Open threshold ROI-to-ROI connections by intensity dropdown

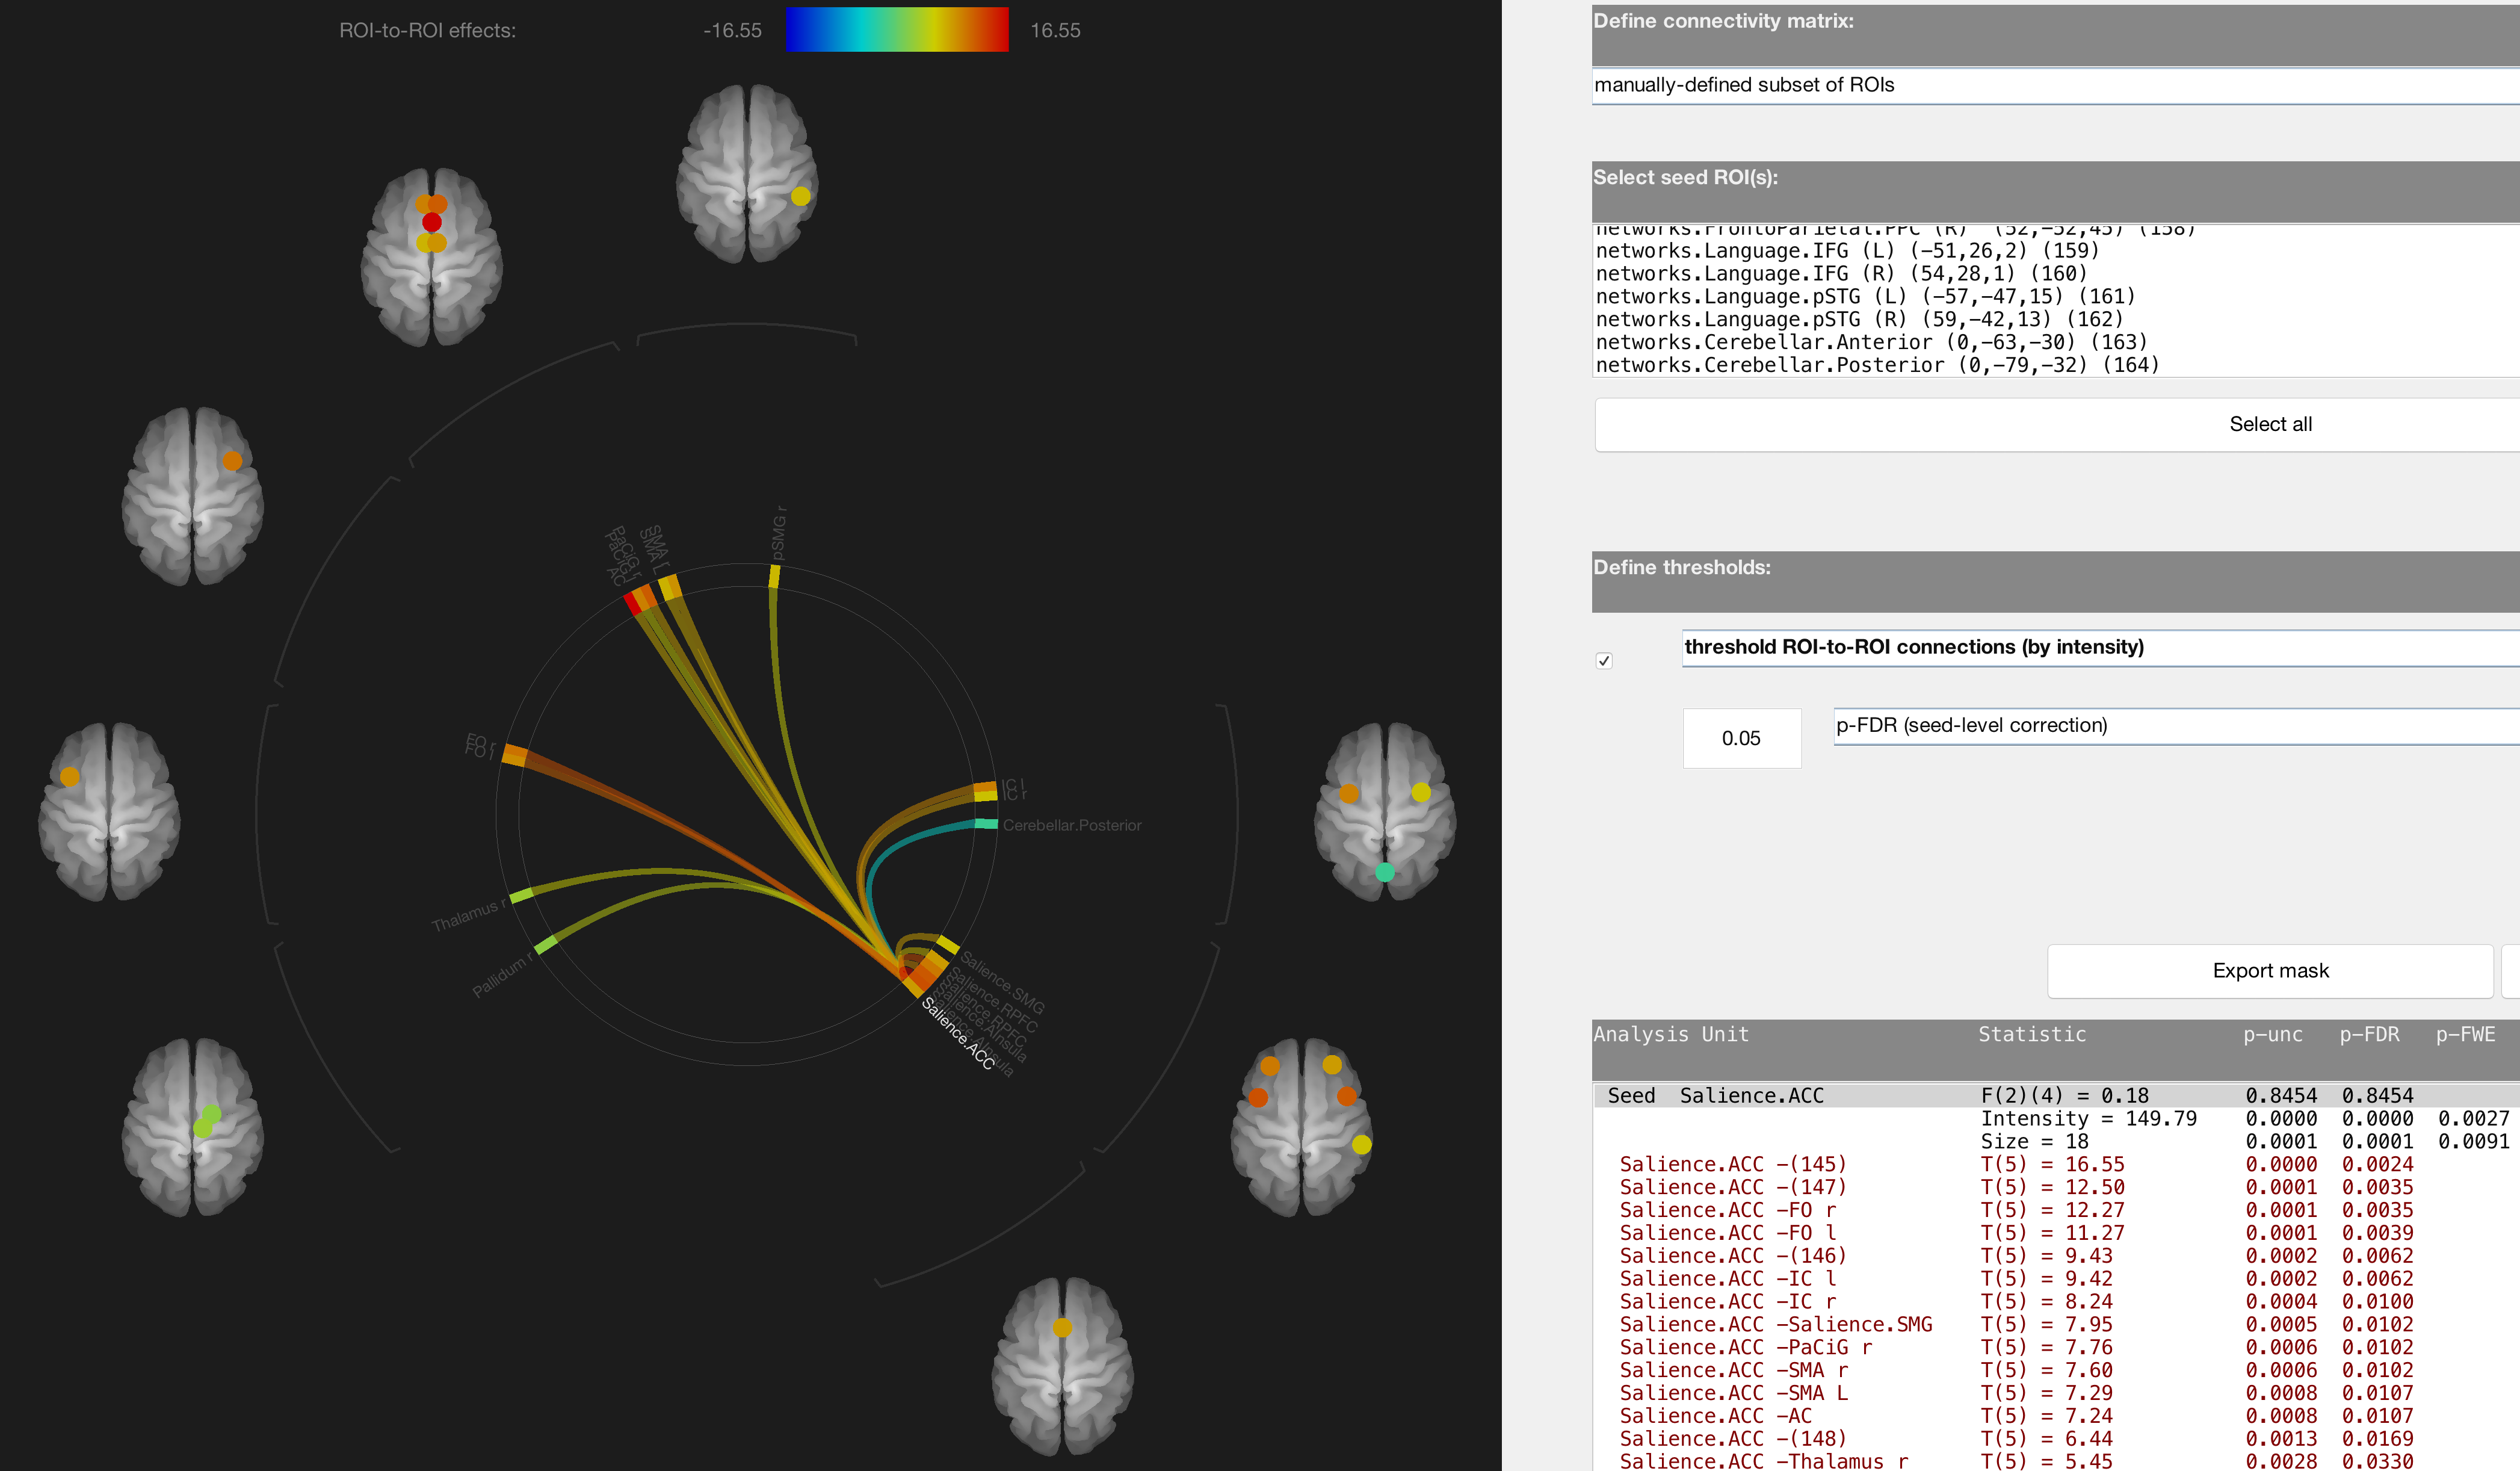pos(2101,647)
